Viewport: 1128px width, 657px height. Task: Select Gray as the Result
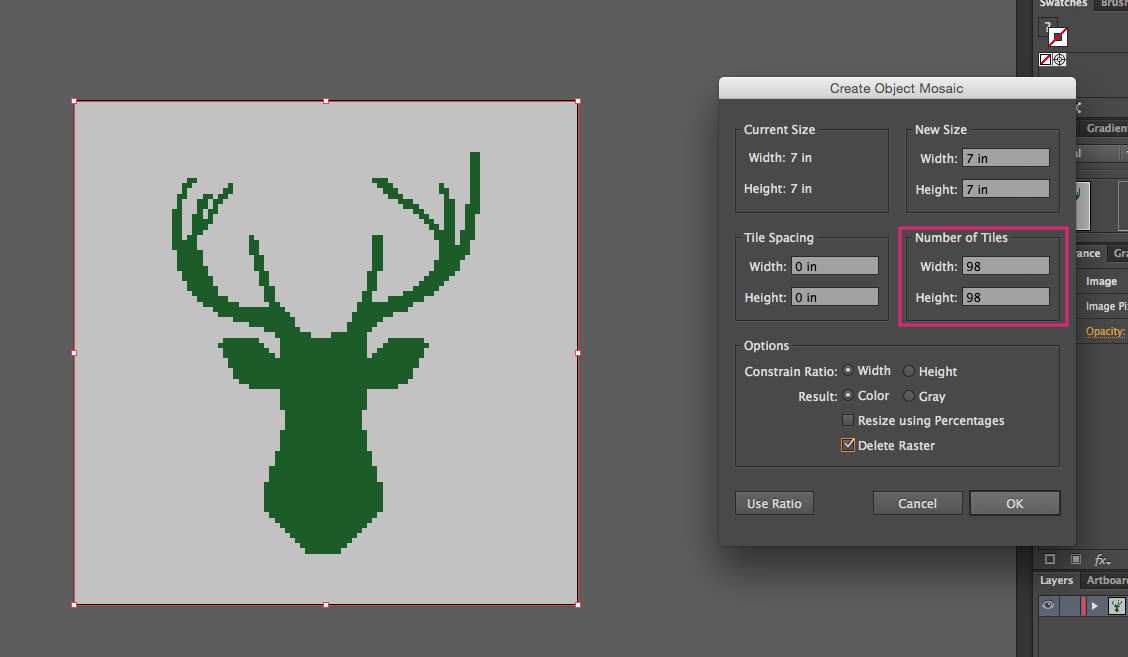coord(909,397)
